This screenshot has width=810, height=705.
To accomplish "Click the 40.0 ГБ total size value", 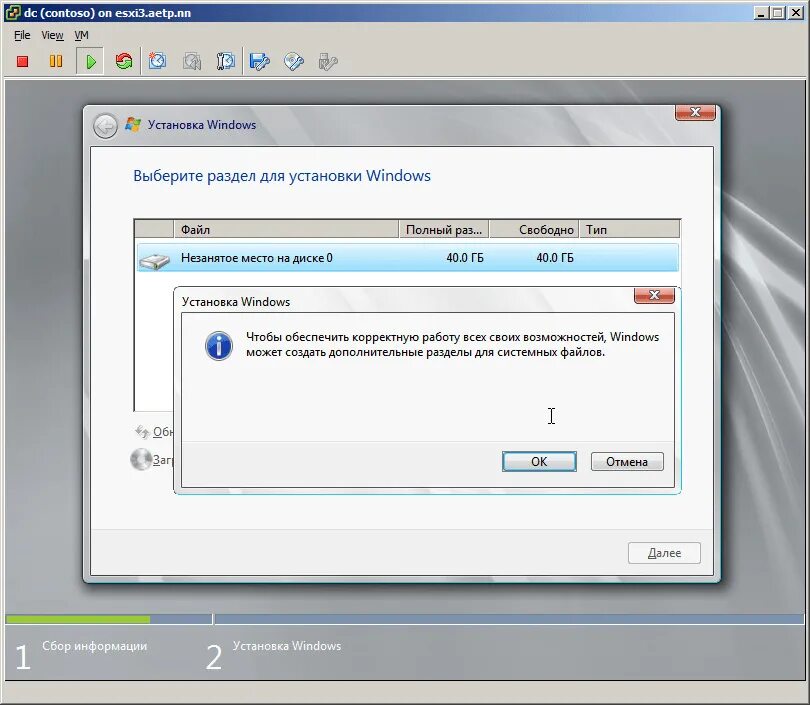I will click(465, 258).
